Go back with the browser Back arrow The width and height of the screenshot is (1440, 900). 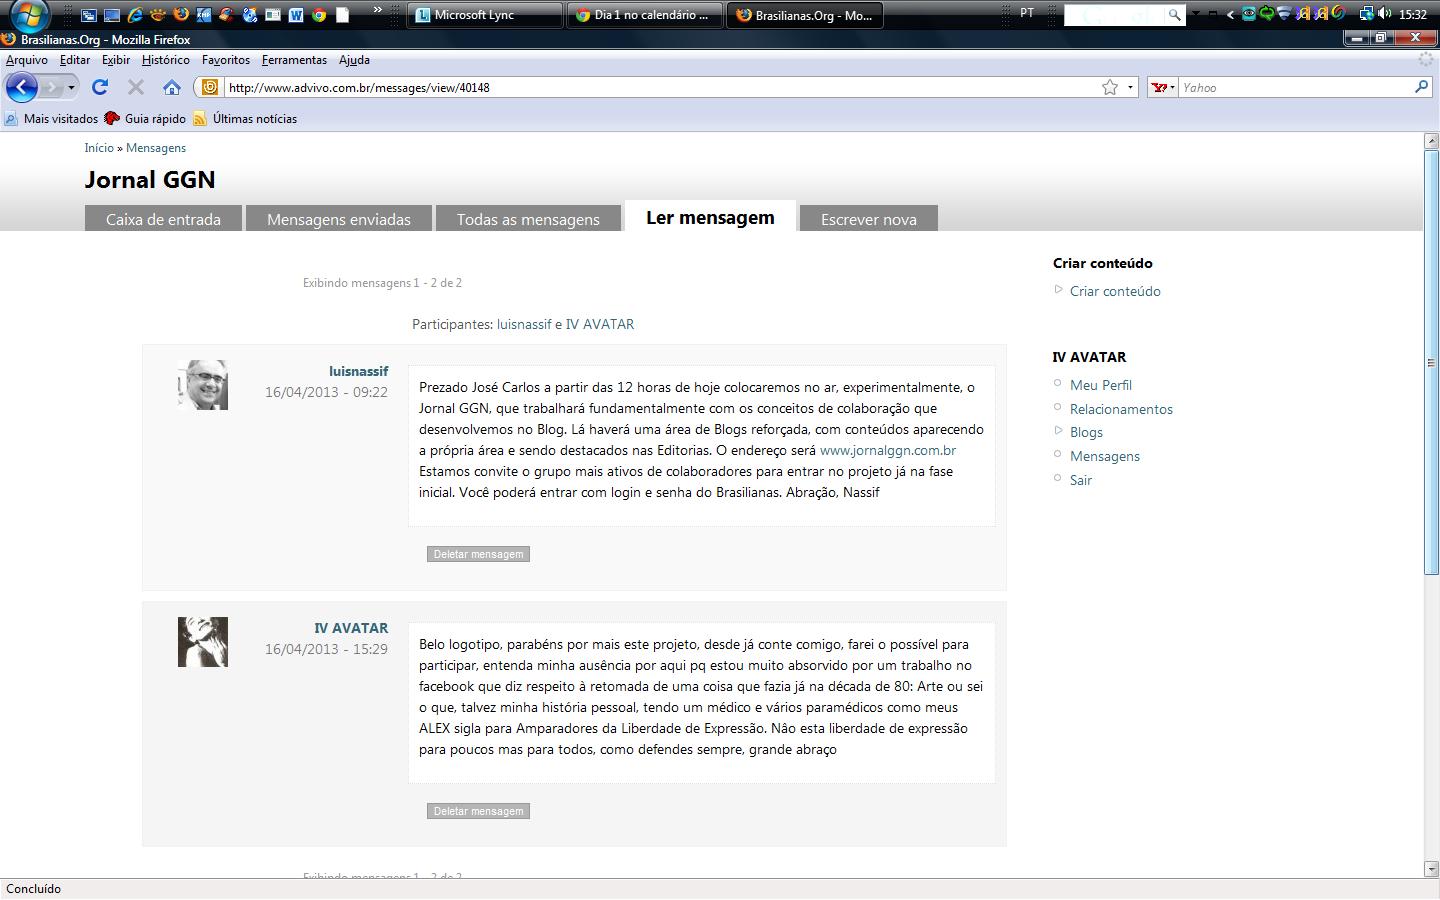[22, 87]
